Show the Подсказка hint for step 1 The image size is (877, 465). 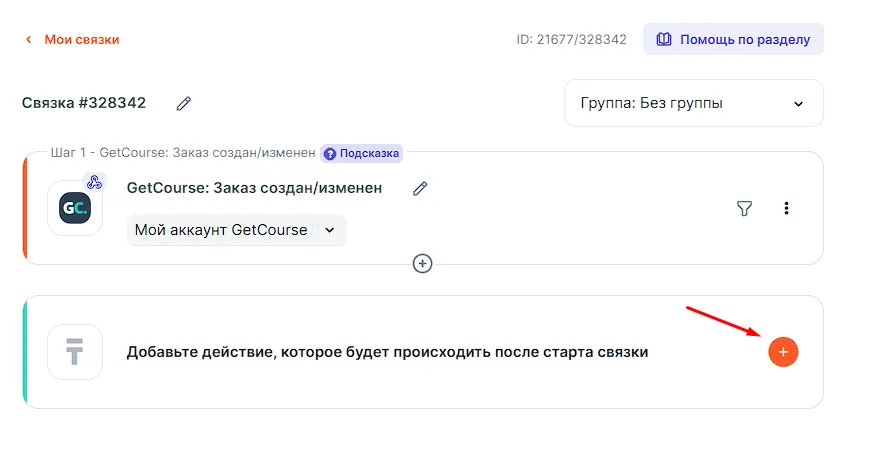(x=361, y=153)
